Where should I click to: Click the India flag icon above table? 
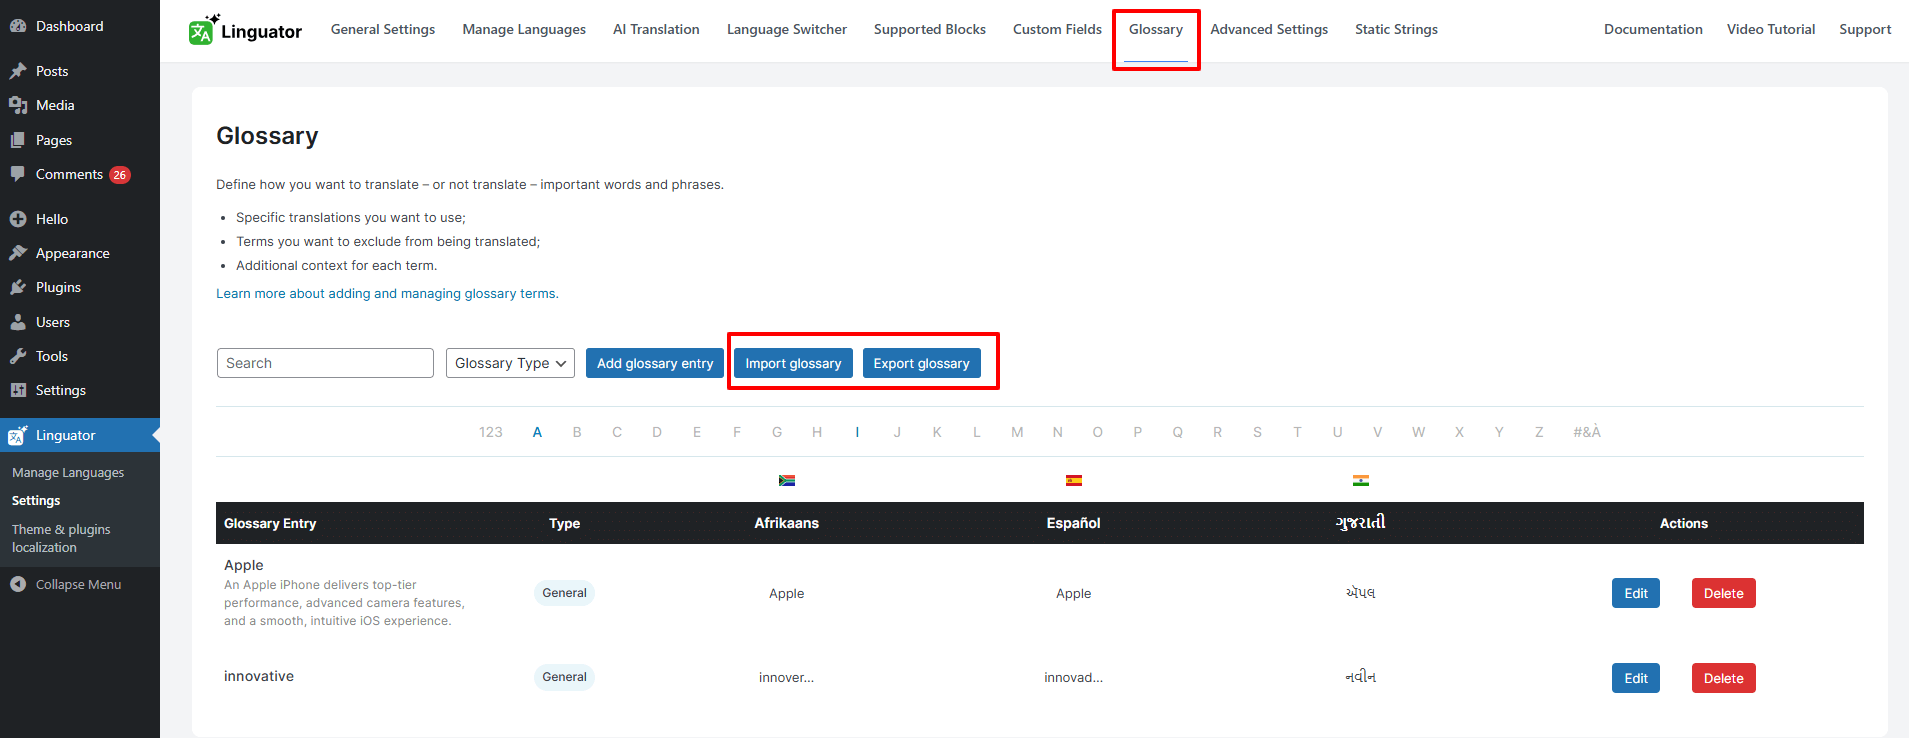coord(1361,480)
